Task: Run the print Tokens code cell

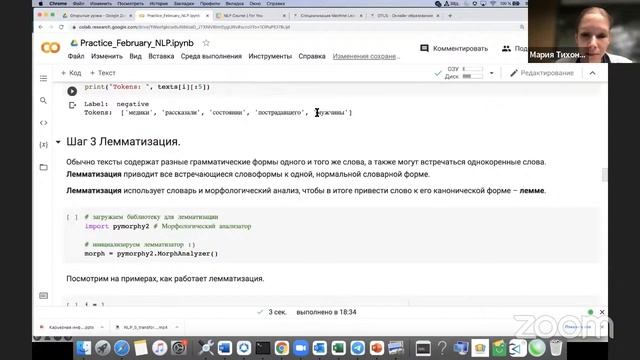Action: coord(72,91)
